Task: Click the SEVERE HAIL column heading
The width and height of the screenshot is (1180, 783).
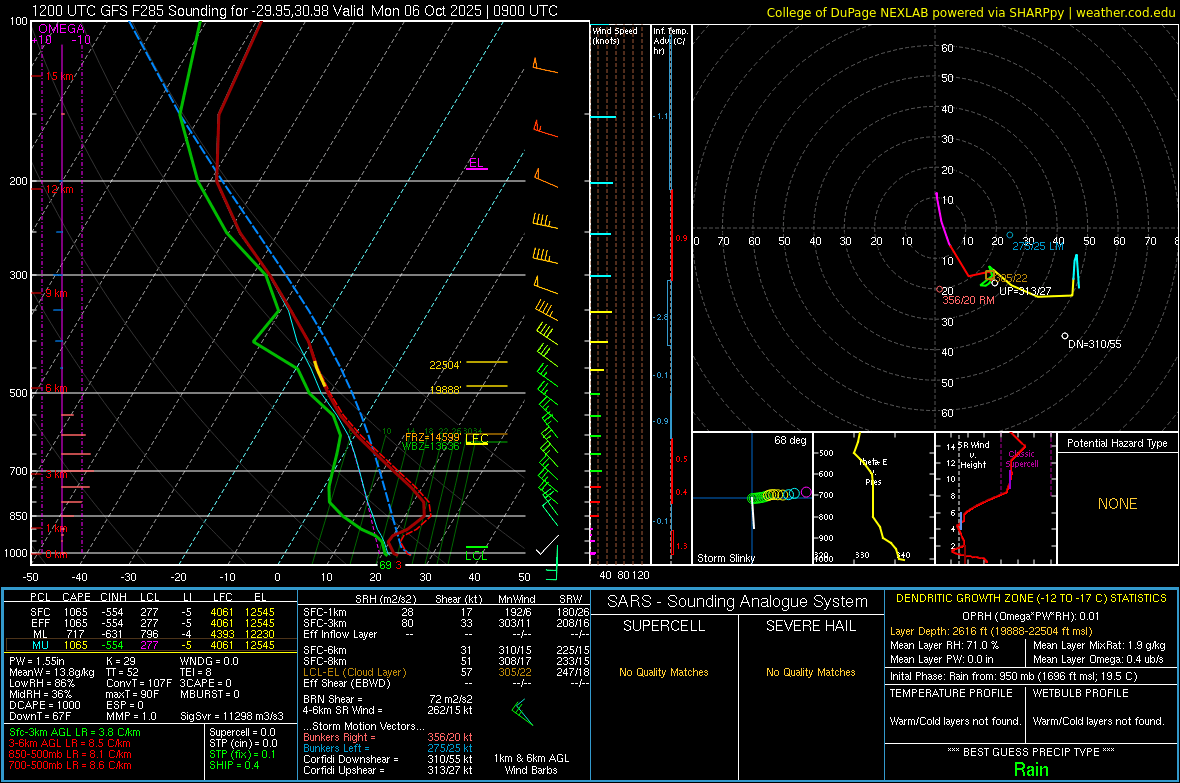Action: [x=810, y=626]
